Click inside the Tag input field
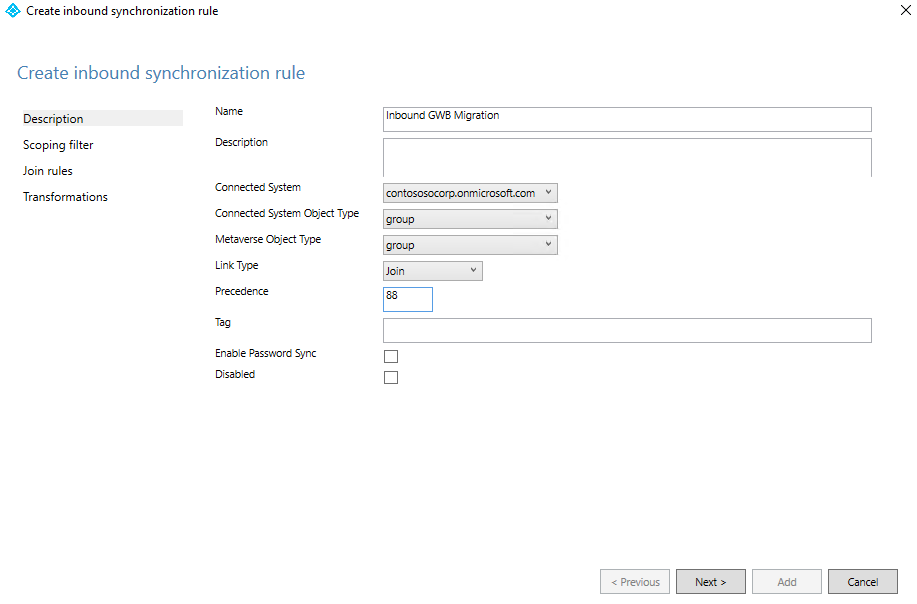 (627, 331)
